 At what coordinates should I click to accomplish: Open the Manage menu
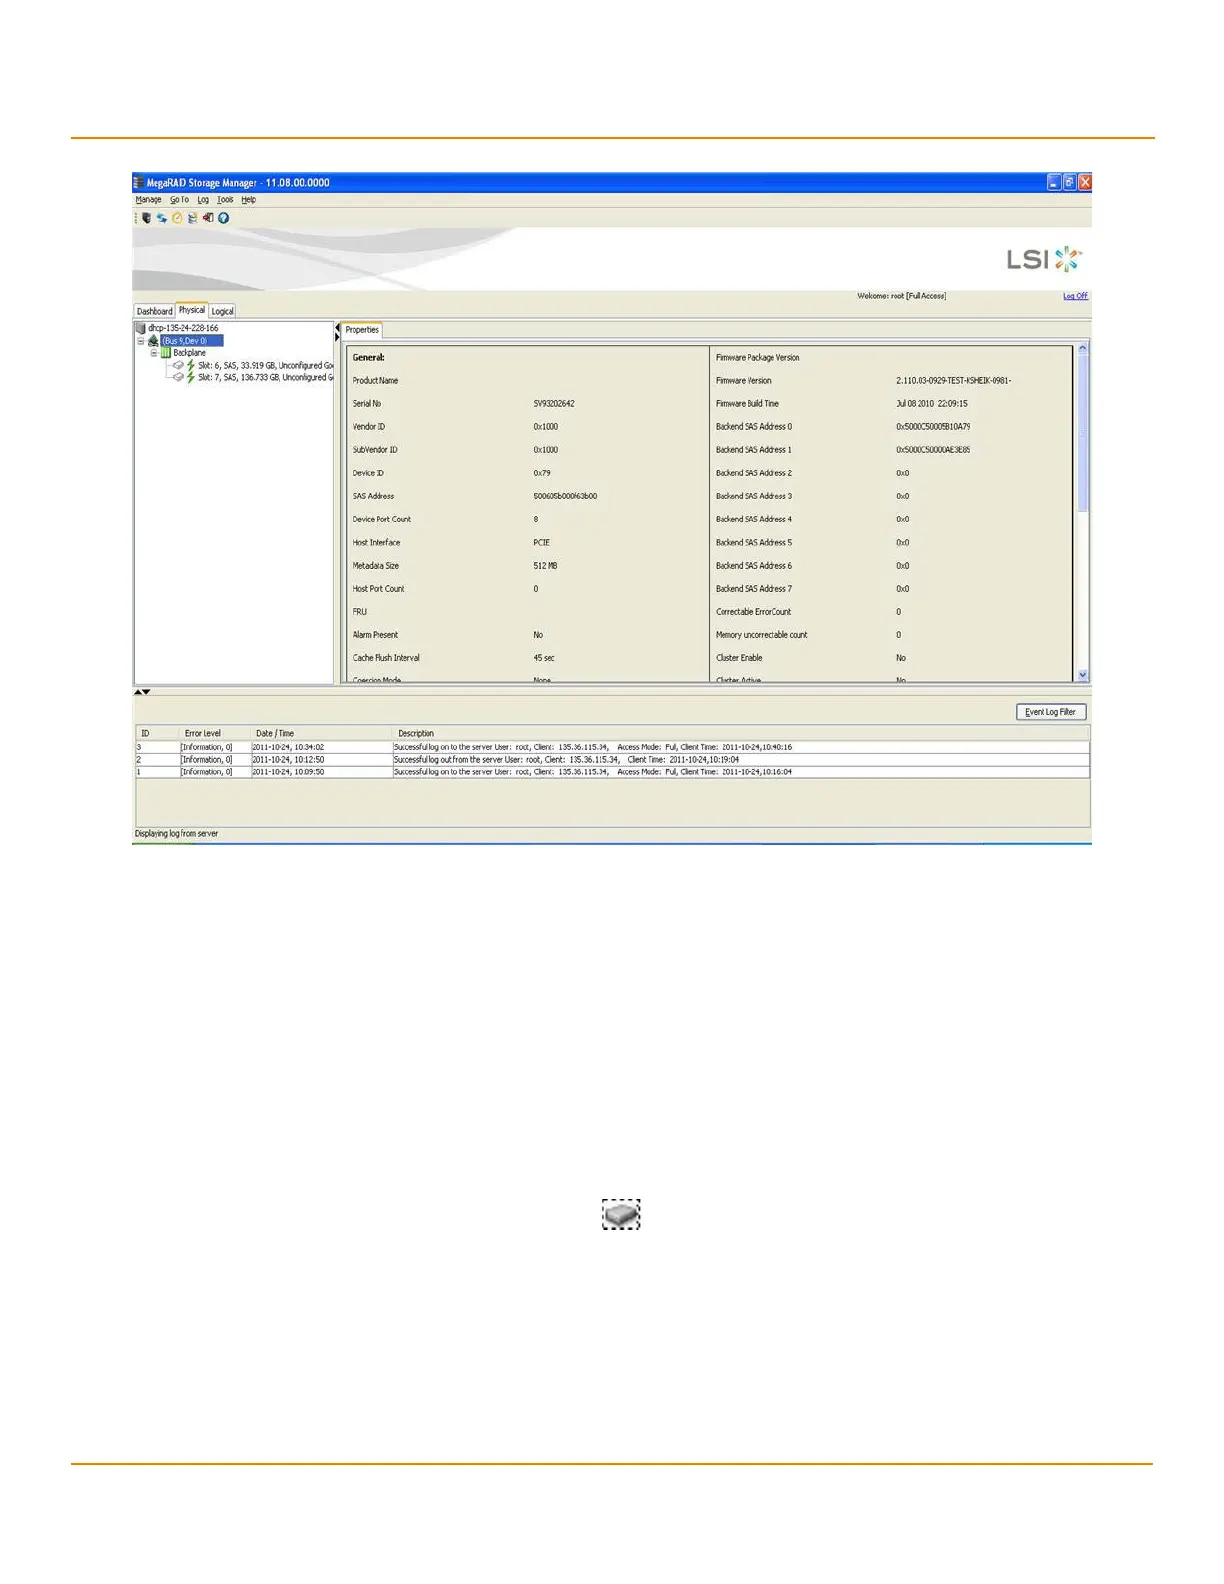148,200
